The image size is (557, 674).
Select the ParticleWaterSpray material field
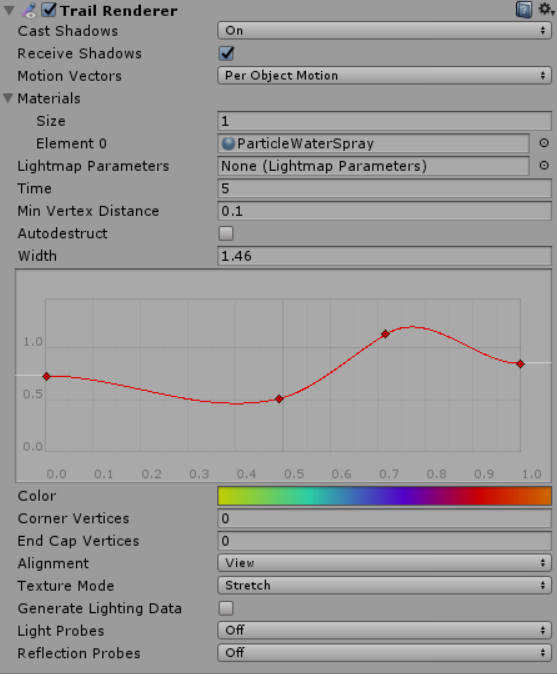pyautogui.click(x=373, y=144)
